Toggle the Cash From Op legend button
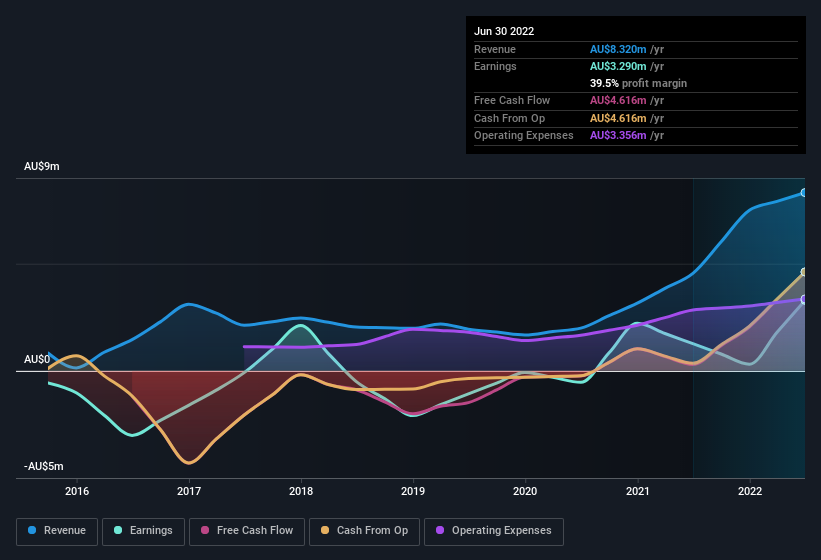The height and width of the screenshot is (560, 821). point(364,531)
